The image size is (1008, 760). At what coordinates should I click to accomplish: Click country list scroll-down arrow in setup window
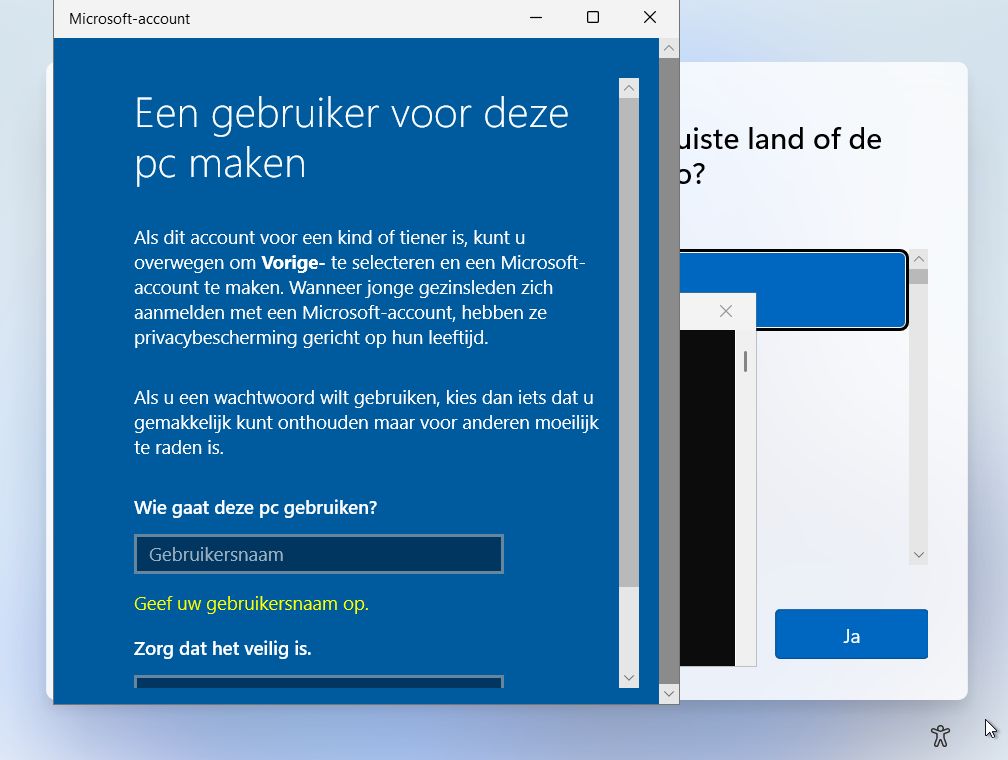[x=919, y=555]
